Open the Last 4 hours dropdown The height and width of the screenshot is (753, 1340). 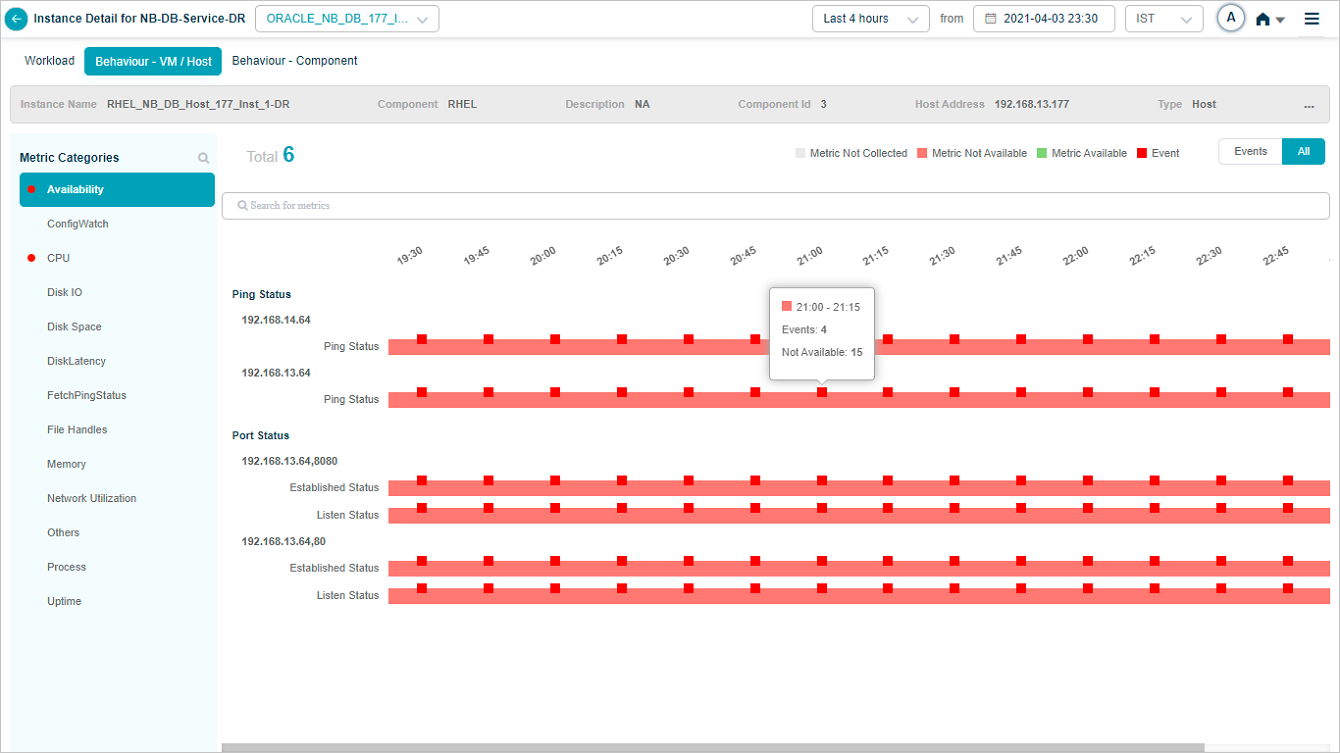tap(870, 19)
